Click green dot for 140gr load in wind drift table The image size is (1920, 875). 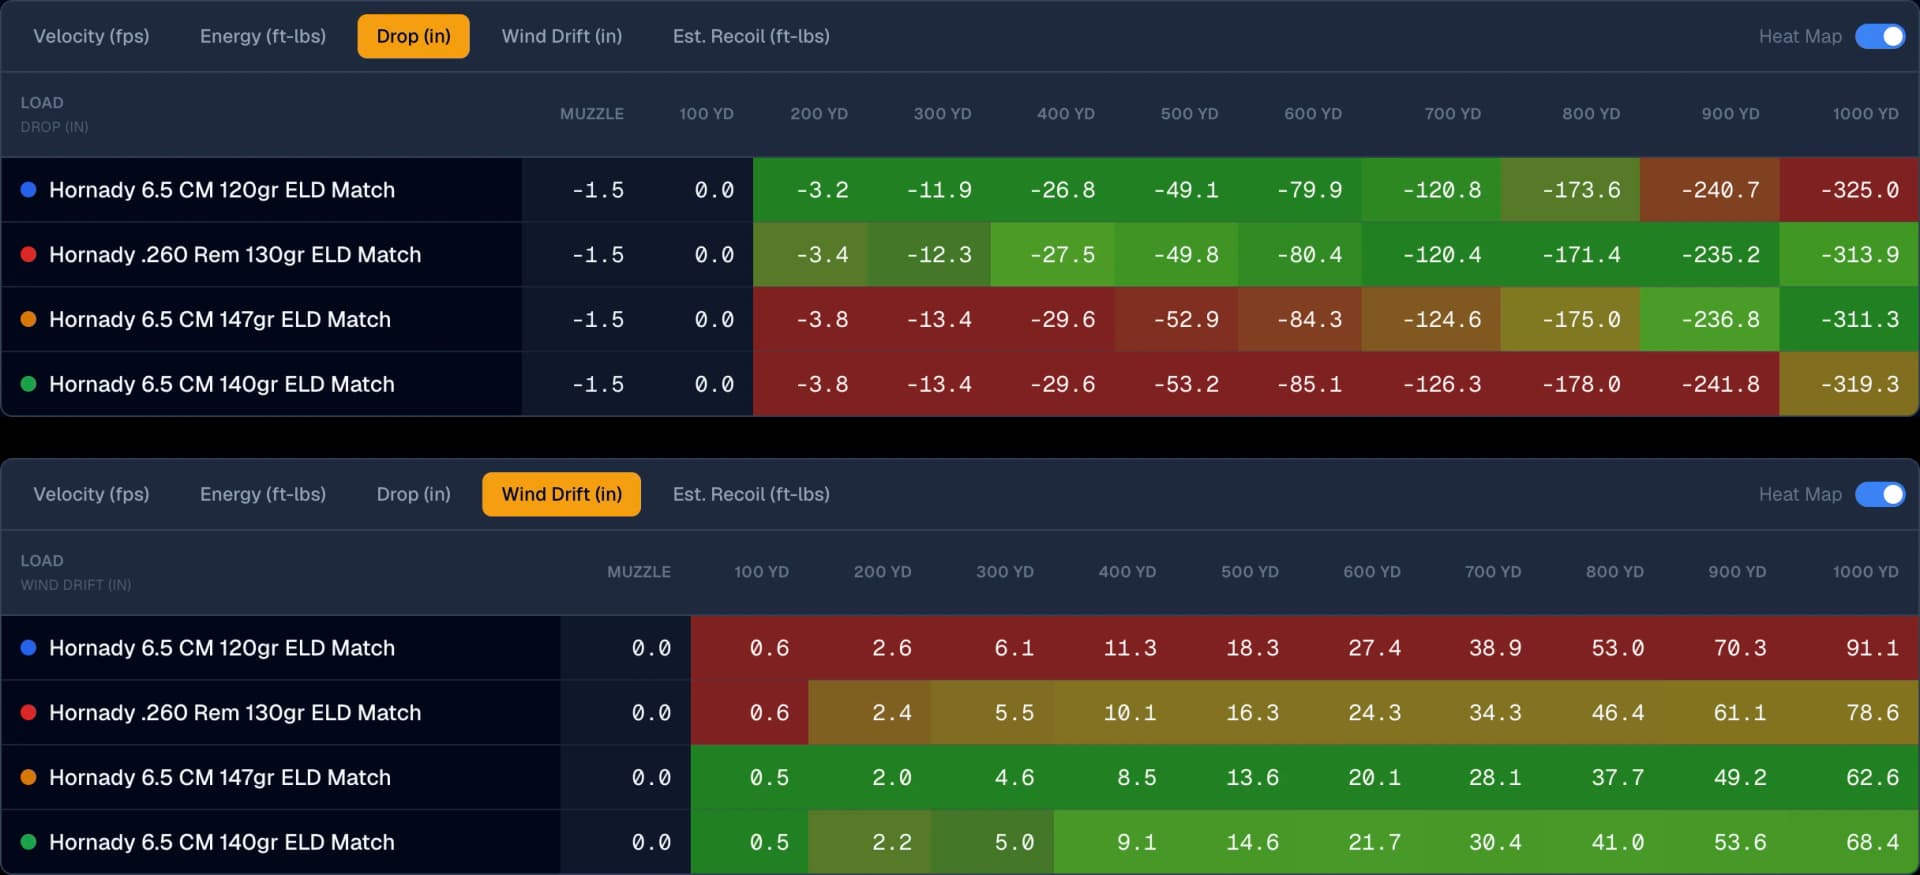point(29,842)
